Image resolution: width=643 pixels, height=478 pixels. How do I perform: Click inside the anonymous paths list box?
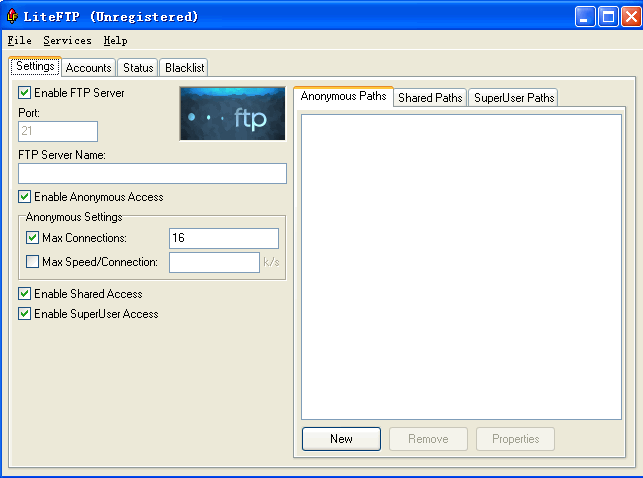pos(461,267)
